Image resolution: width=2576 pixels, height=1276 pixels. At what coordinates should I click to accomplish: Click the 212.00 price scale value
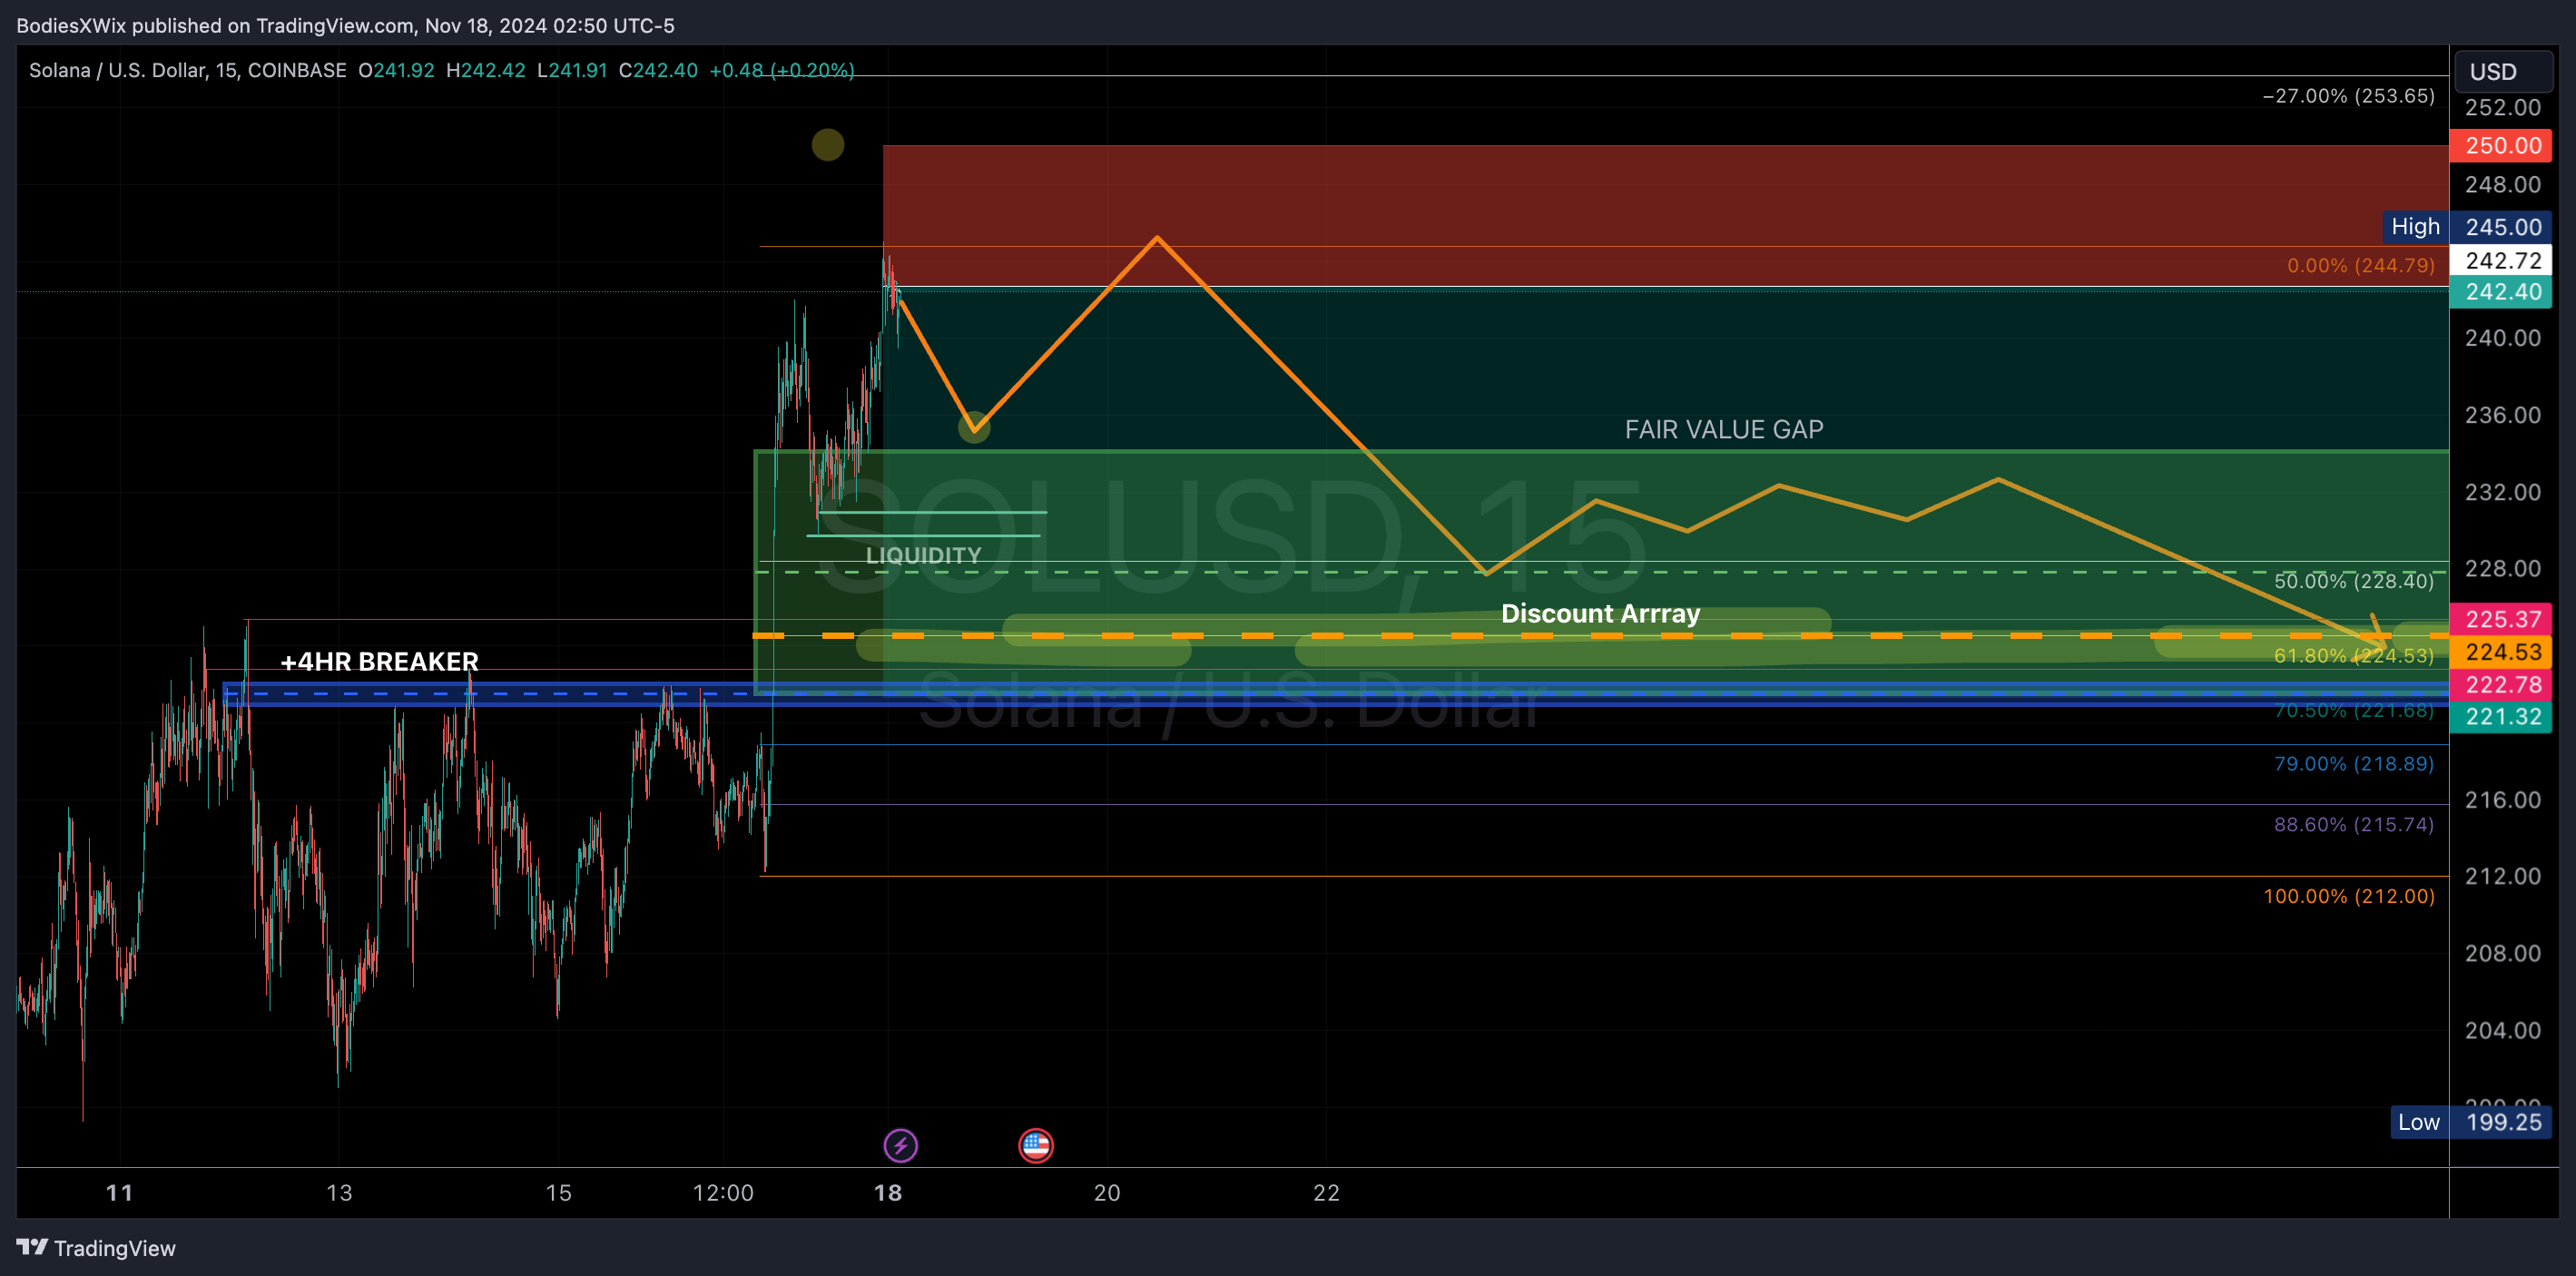tap(2502, 875)
